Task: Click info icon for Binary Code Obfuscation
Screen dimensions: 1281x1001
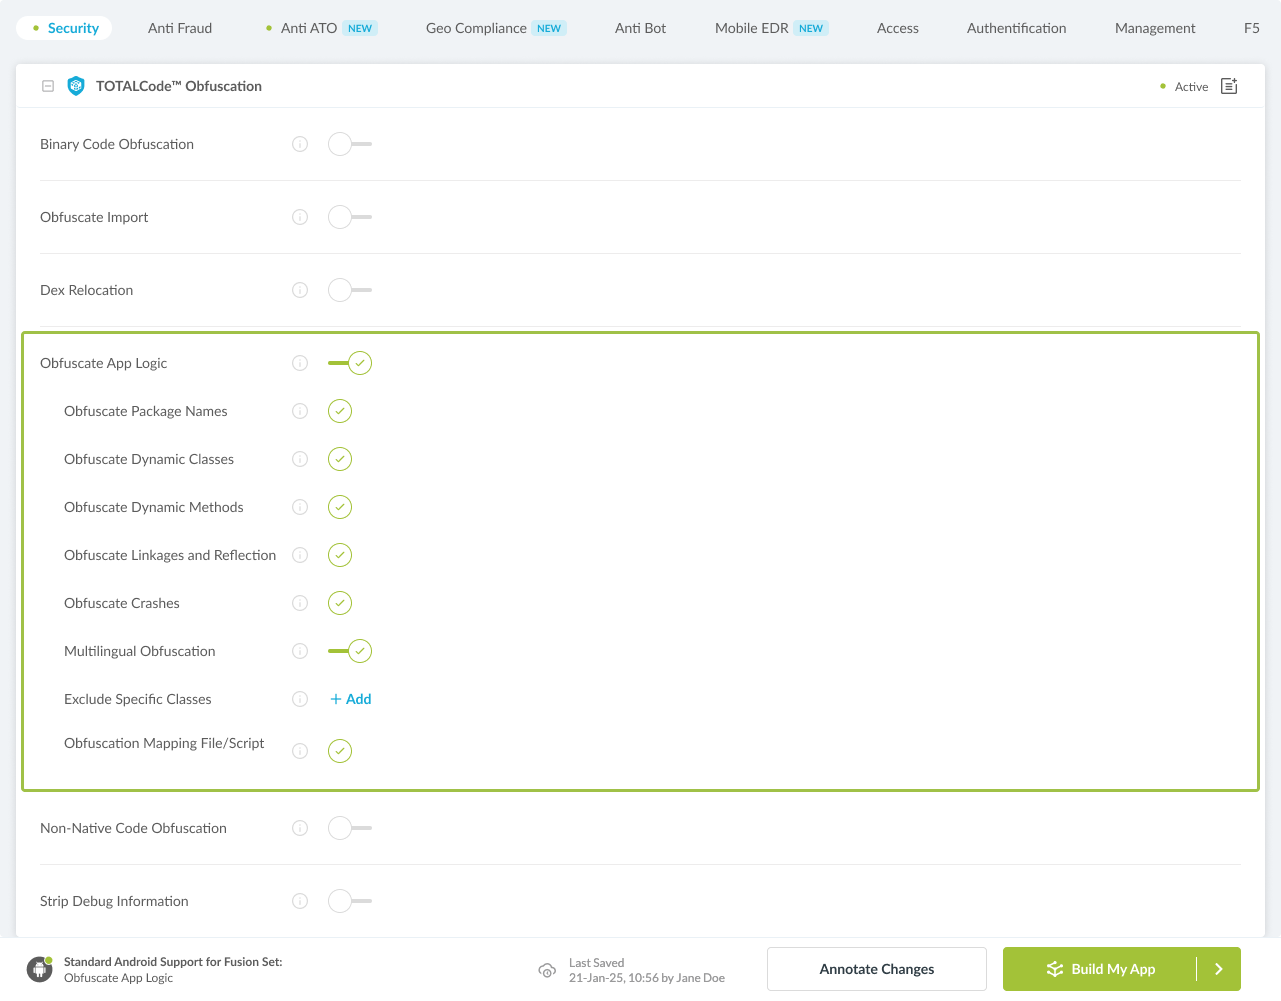Action: 300,144
